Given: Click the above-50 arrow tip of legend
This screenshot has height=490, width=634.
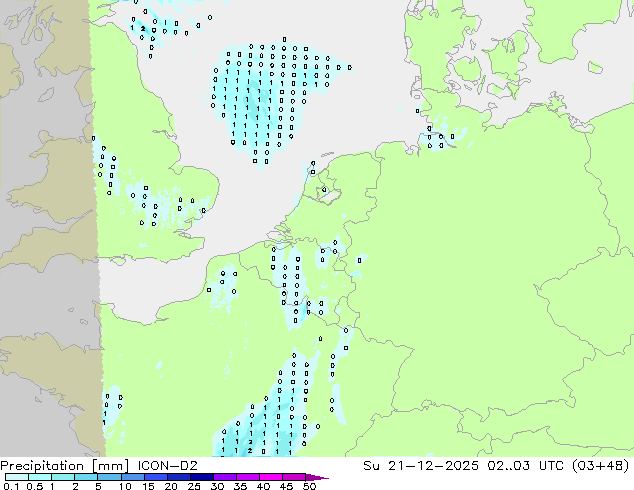Looking at the screenshot, I should (317, 477).
